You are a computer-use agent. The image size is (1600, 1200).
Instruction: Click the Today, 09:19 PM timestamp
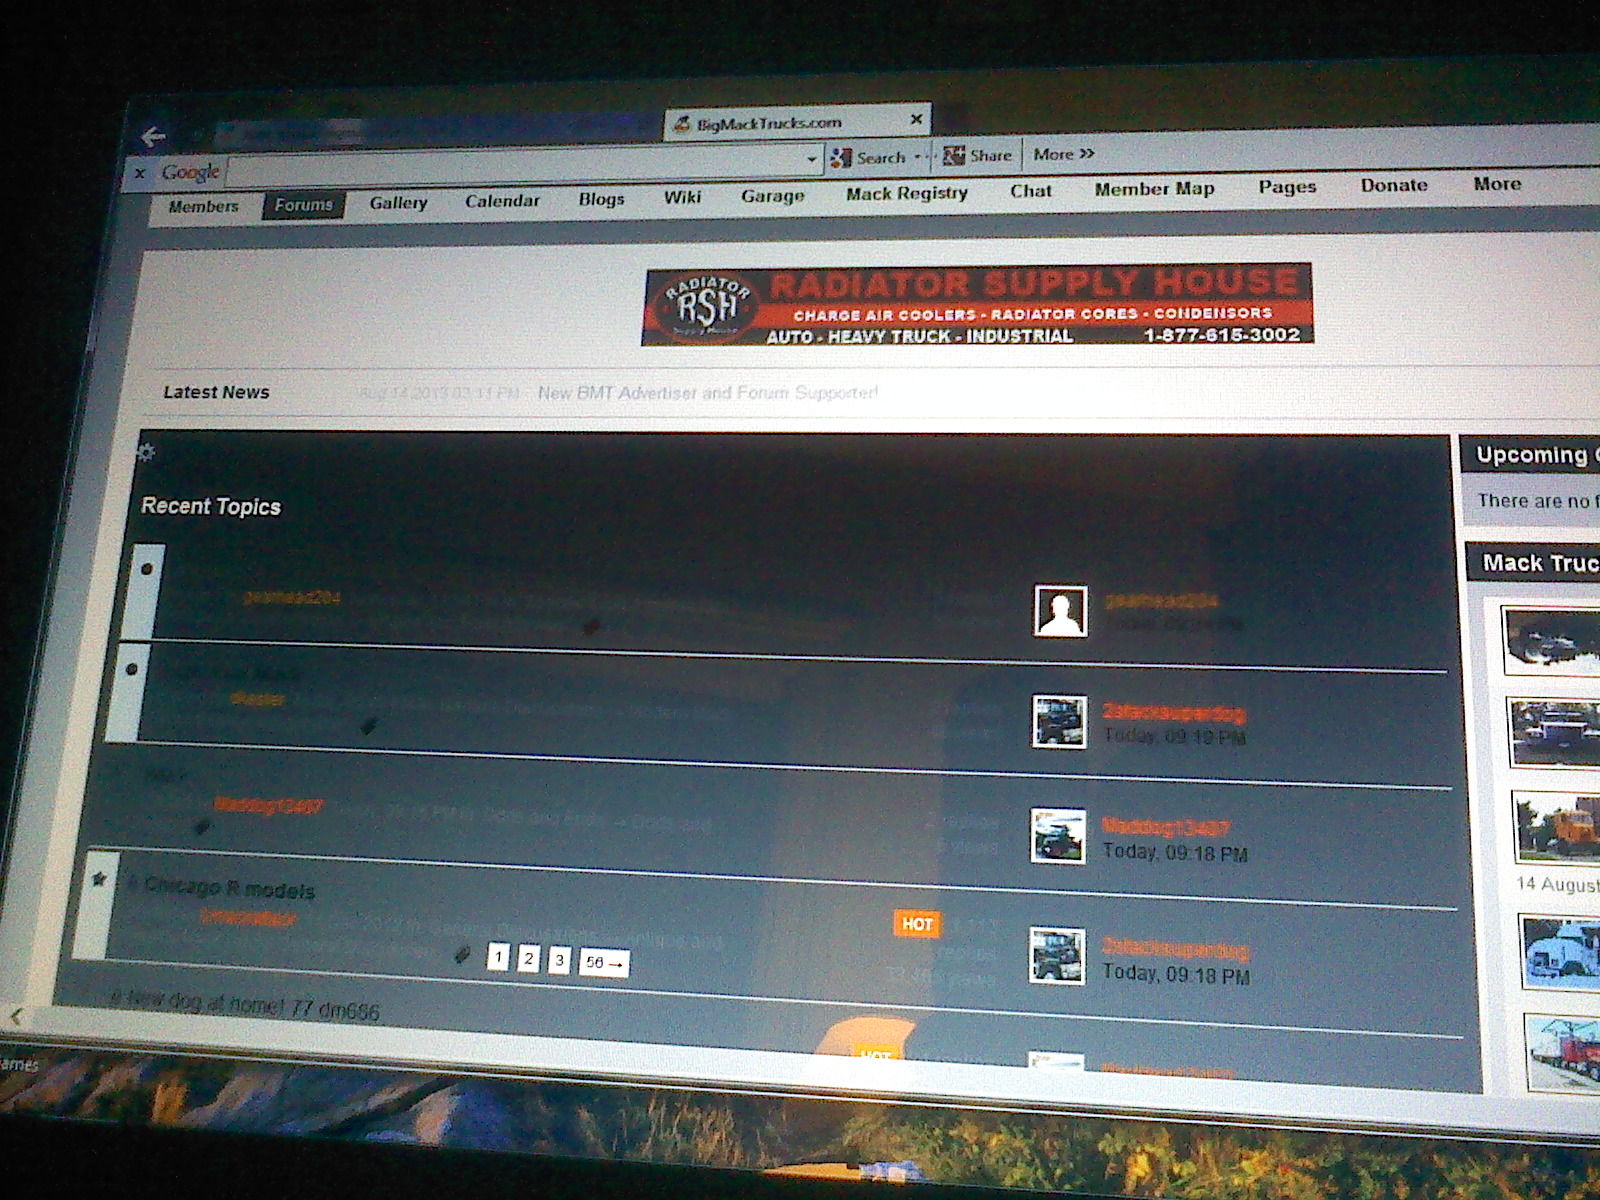click(1175, 737)
